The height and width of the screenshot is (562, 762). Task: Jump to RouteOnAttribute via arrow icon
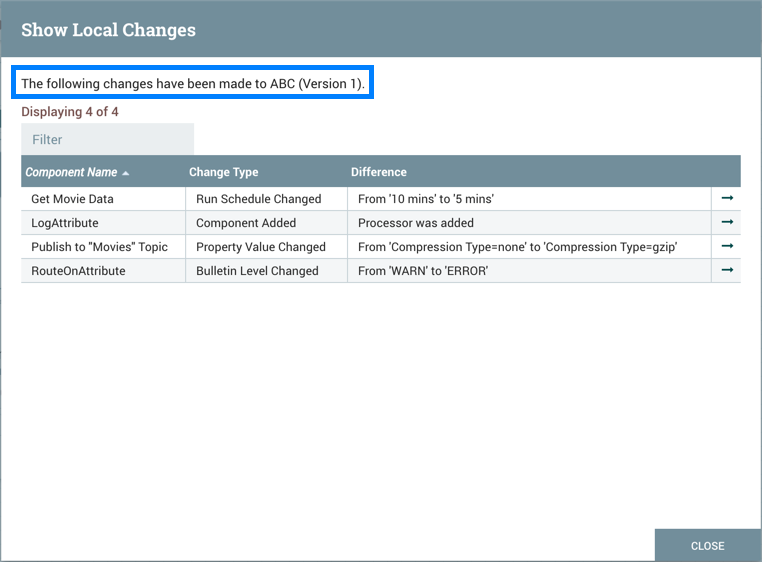(x=727, y=270)
